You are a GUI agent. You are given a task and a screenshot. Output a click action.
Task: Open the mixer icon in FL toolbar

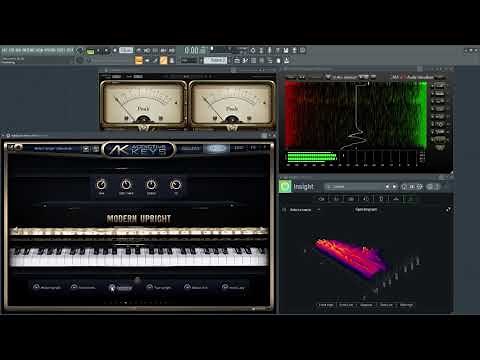[261, 60]
